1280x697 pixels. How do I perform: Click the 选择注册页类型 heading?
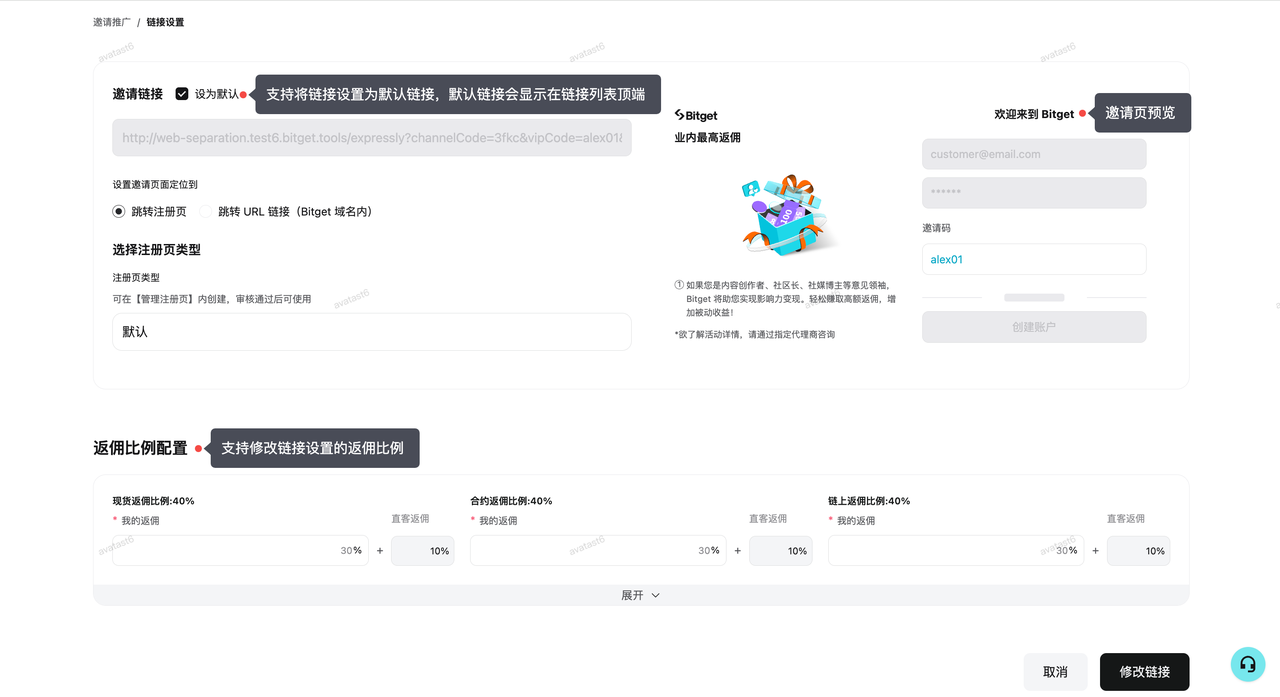click(x=157, y=250)
